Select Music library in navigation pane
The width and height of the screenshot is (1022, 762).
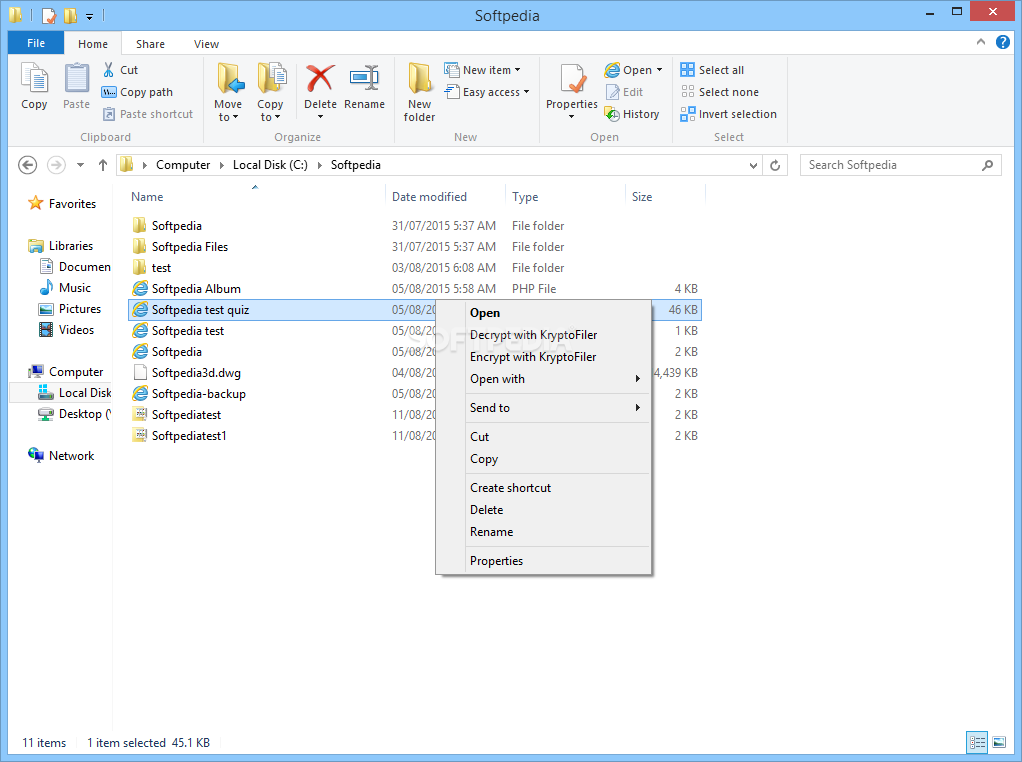(65, 287)
